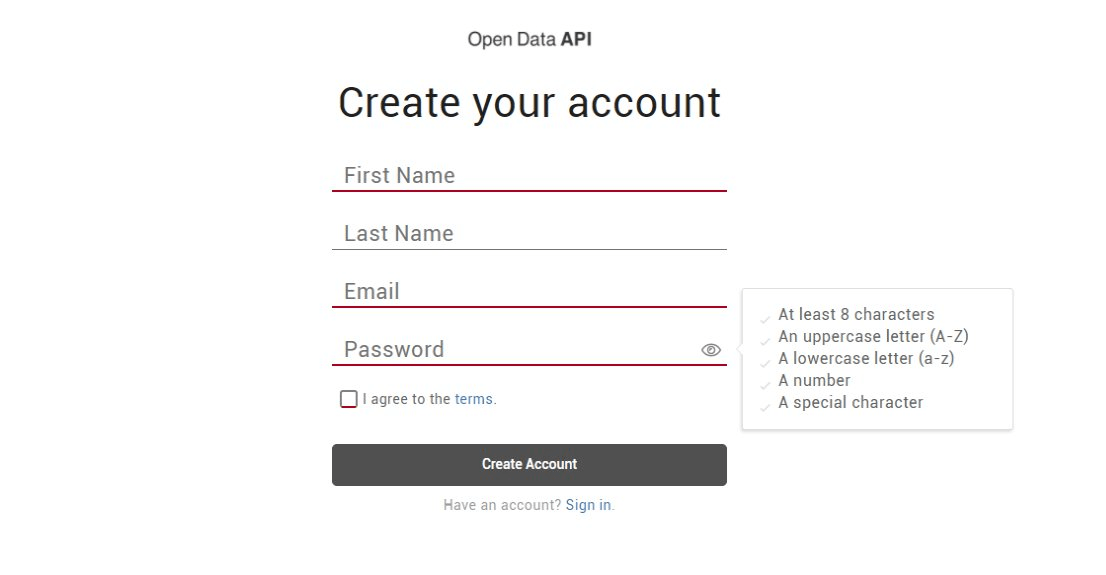
Task: Click the I agree to the label text
Action: (406, 399)
